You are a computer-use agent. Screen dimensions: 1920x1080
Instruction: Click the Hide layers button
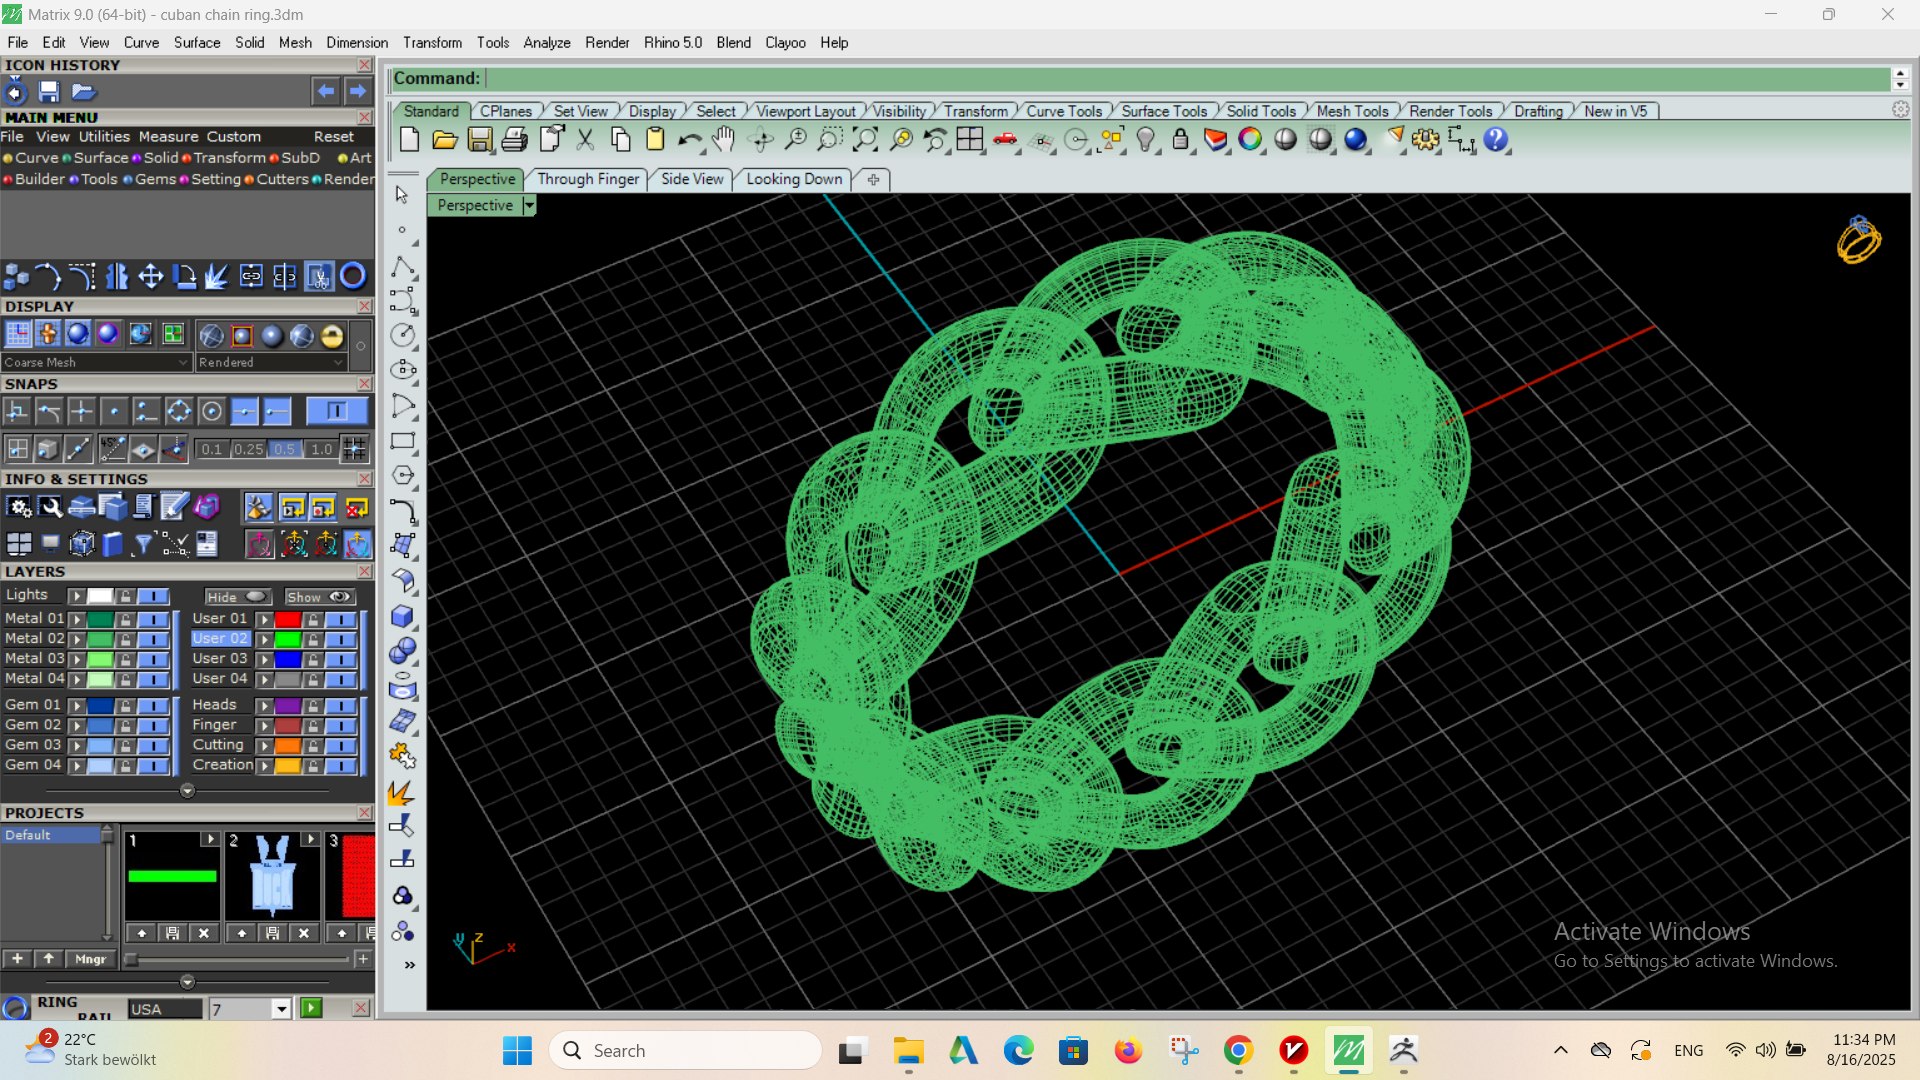click(x=237, y=596)
